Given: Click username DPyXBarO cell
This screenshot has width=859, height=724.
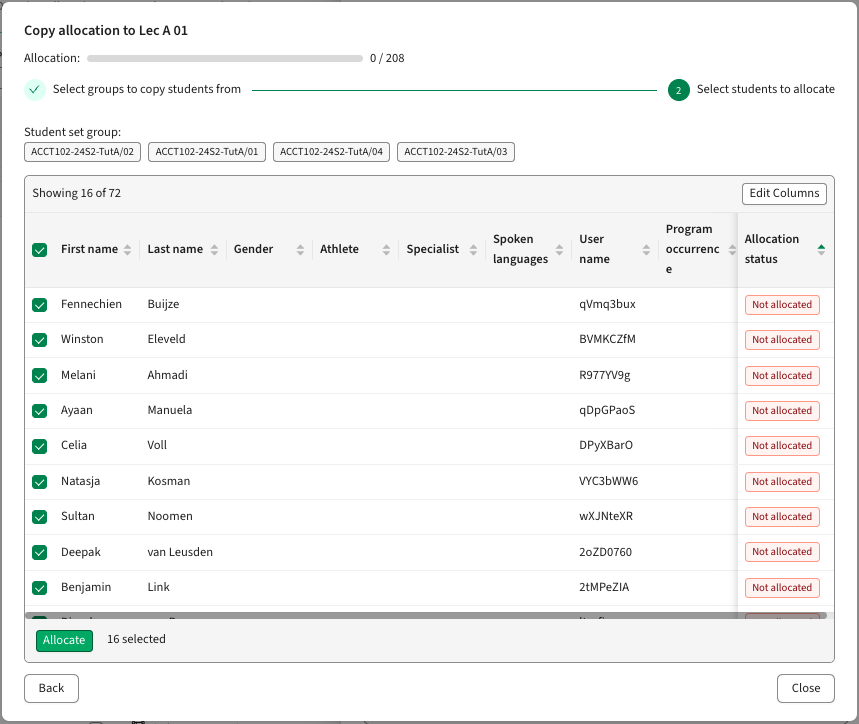Looking at the screenshot, I should pyautogui.click(x=606, y=445).
